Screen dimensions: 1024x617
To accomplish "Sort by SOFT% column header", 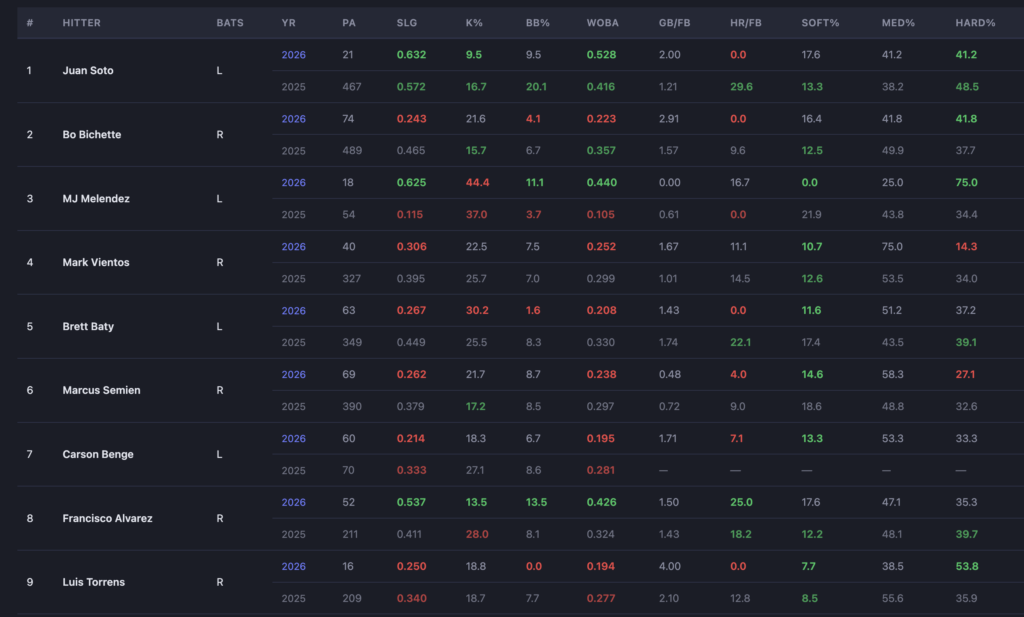I will (820, 23).
